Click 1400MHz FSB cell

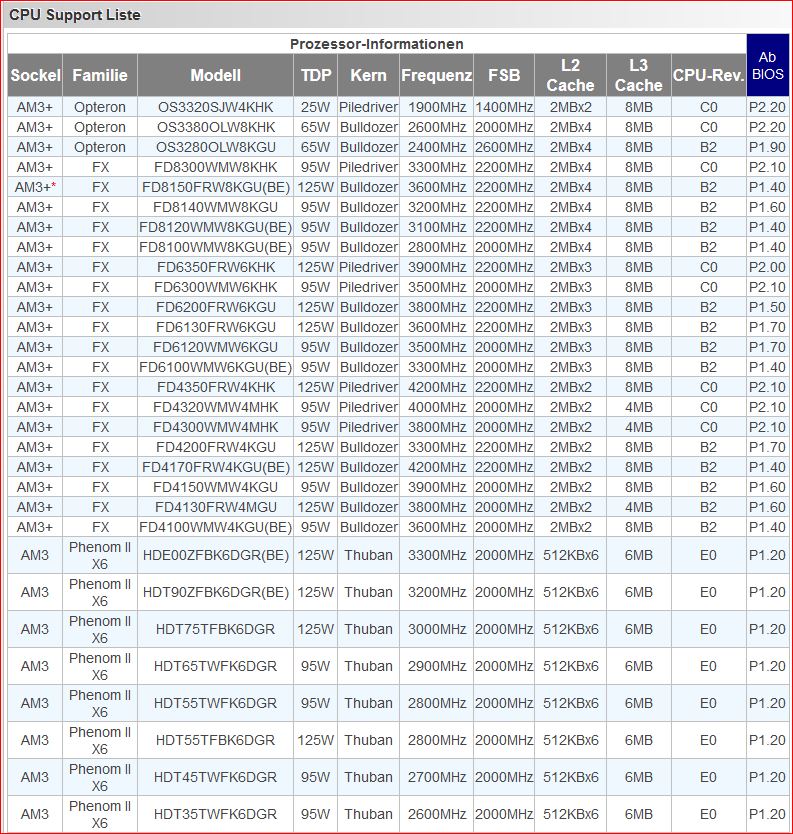pos(504,107)
